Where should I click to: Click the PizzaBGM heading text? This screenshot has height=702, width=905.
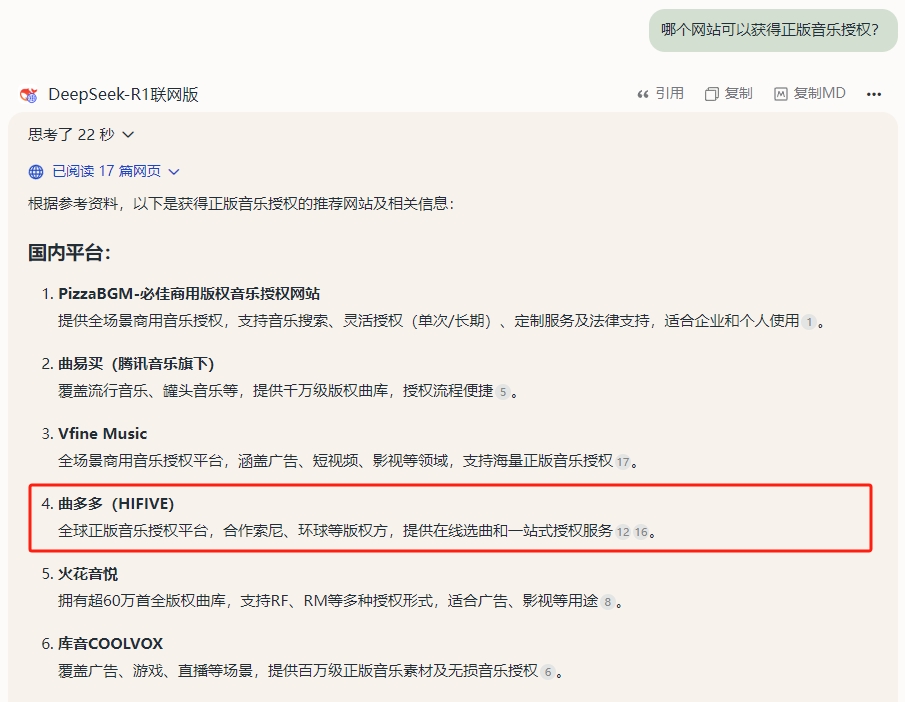pos(189,294)
